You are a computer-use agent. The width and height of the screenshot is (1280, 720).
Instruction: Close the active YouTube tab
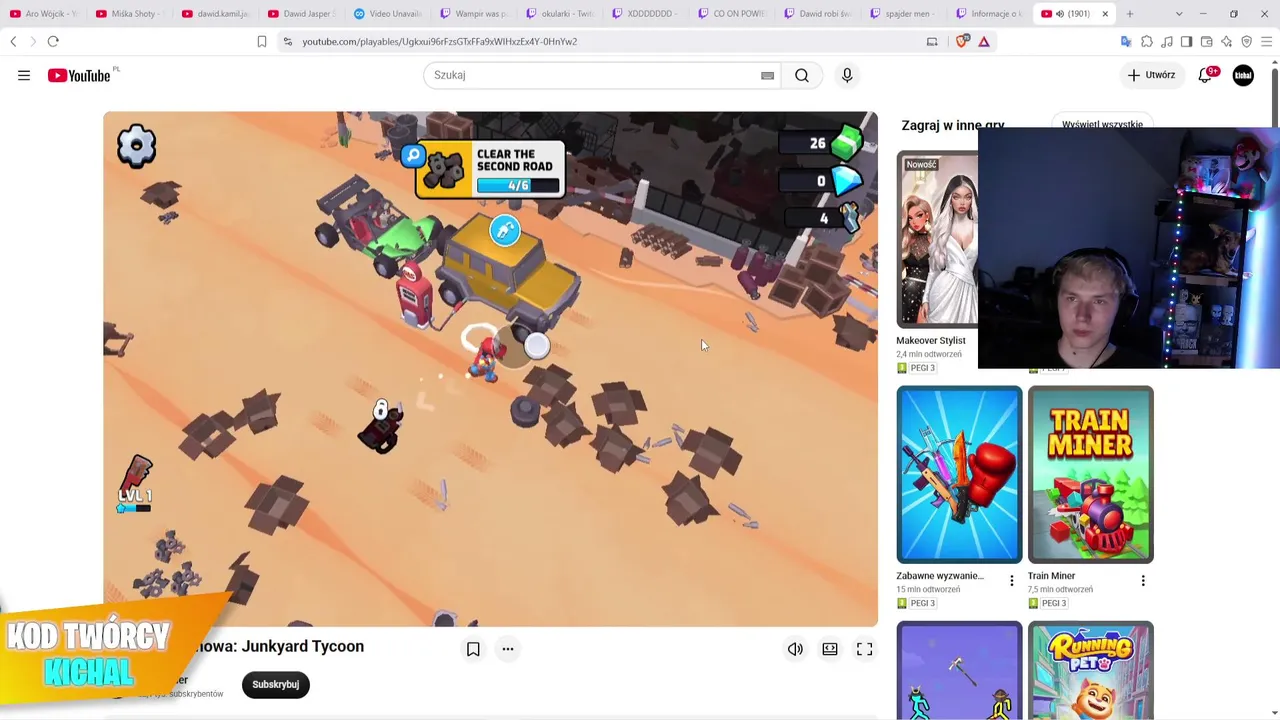[1105, 14]
